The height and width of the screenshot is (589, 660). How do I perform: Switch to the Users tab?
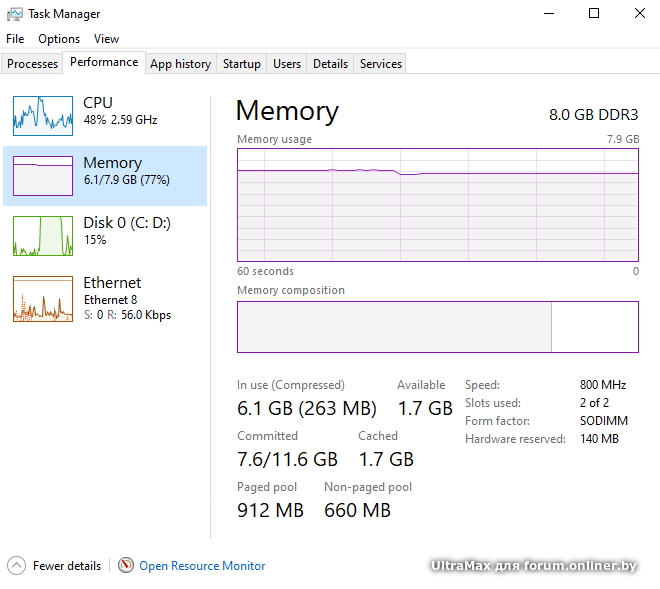pyautogui.click(x=287, y=64)
